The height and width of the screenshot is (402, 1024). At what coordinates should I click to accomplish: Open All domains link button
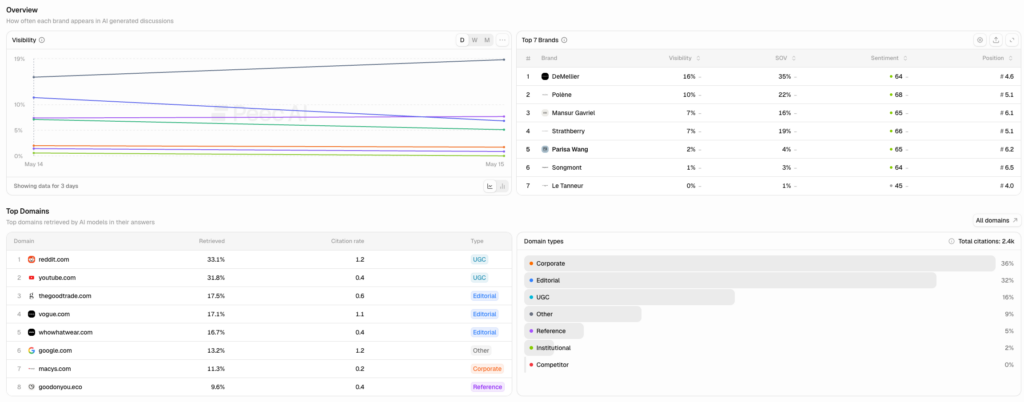coord(997,221)
